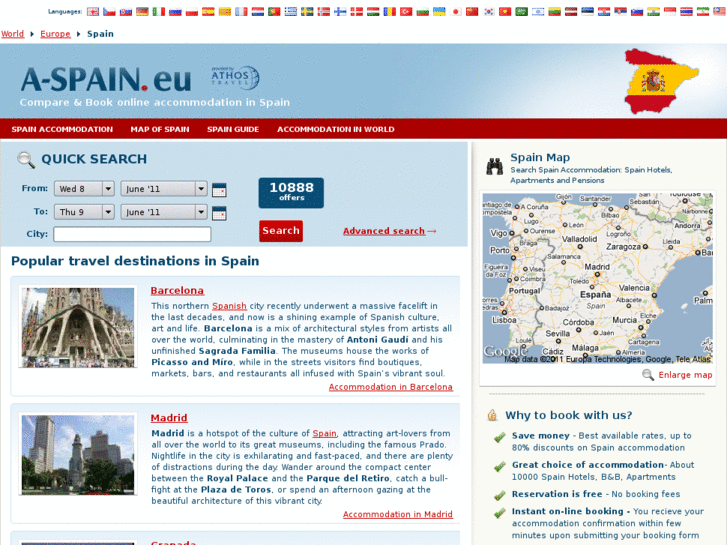
Task: Open the To month dropdown June '11
Action: pyautogui.click(x=164, y=212)
